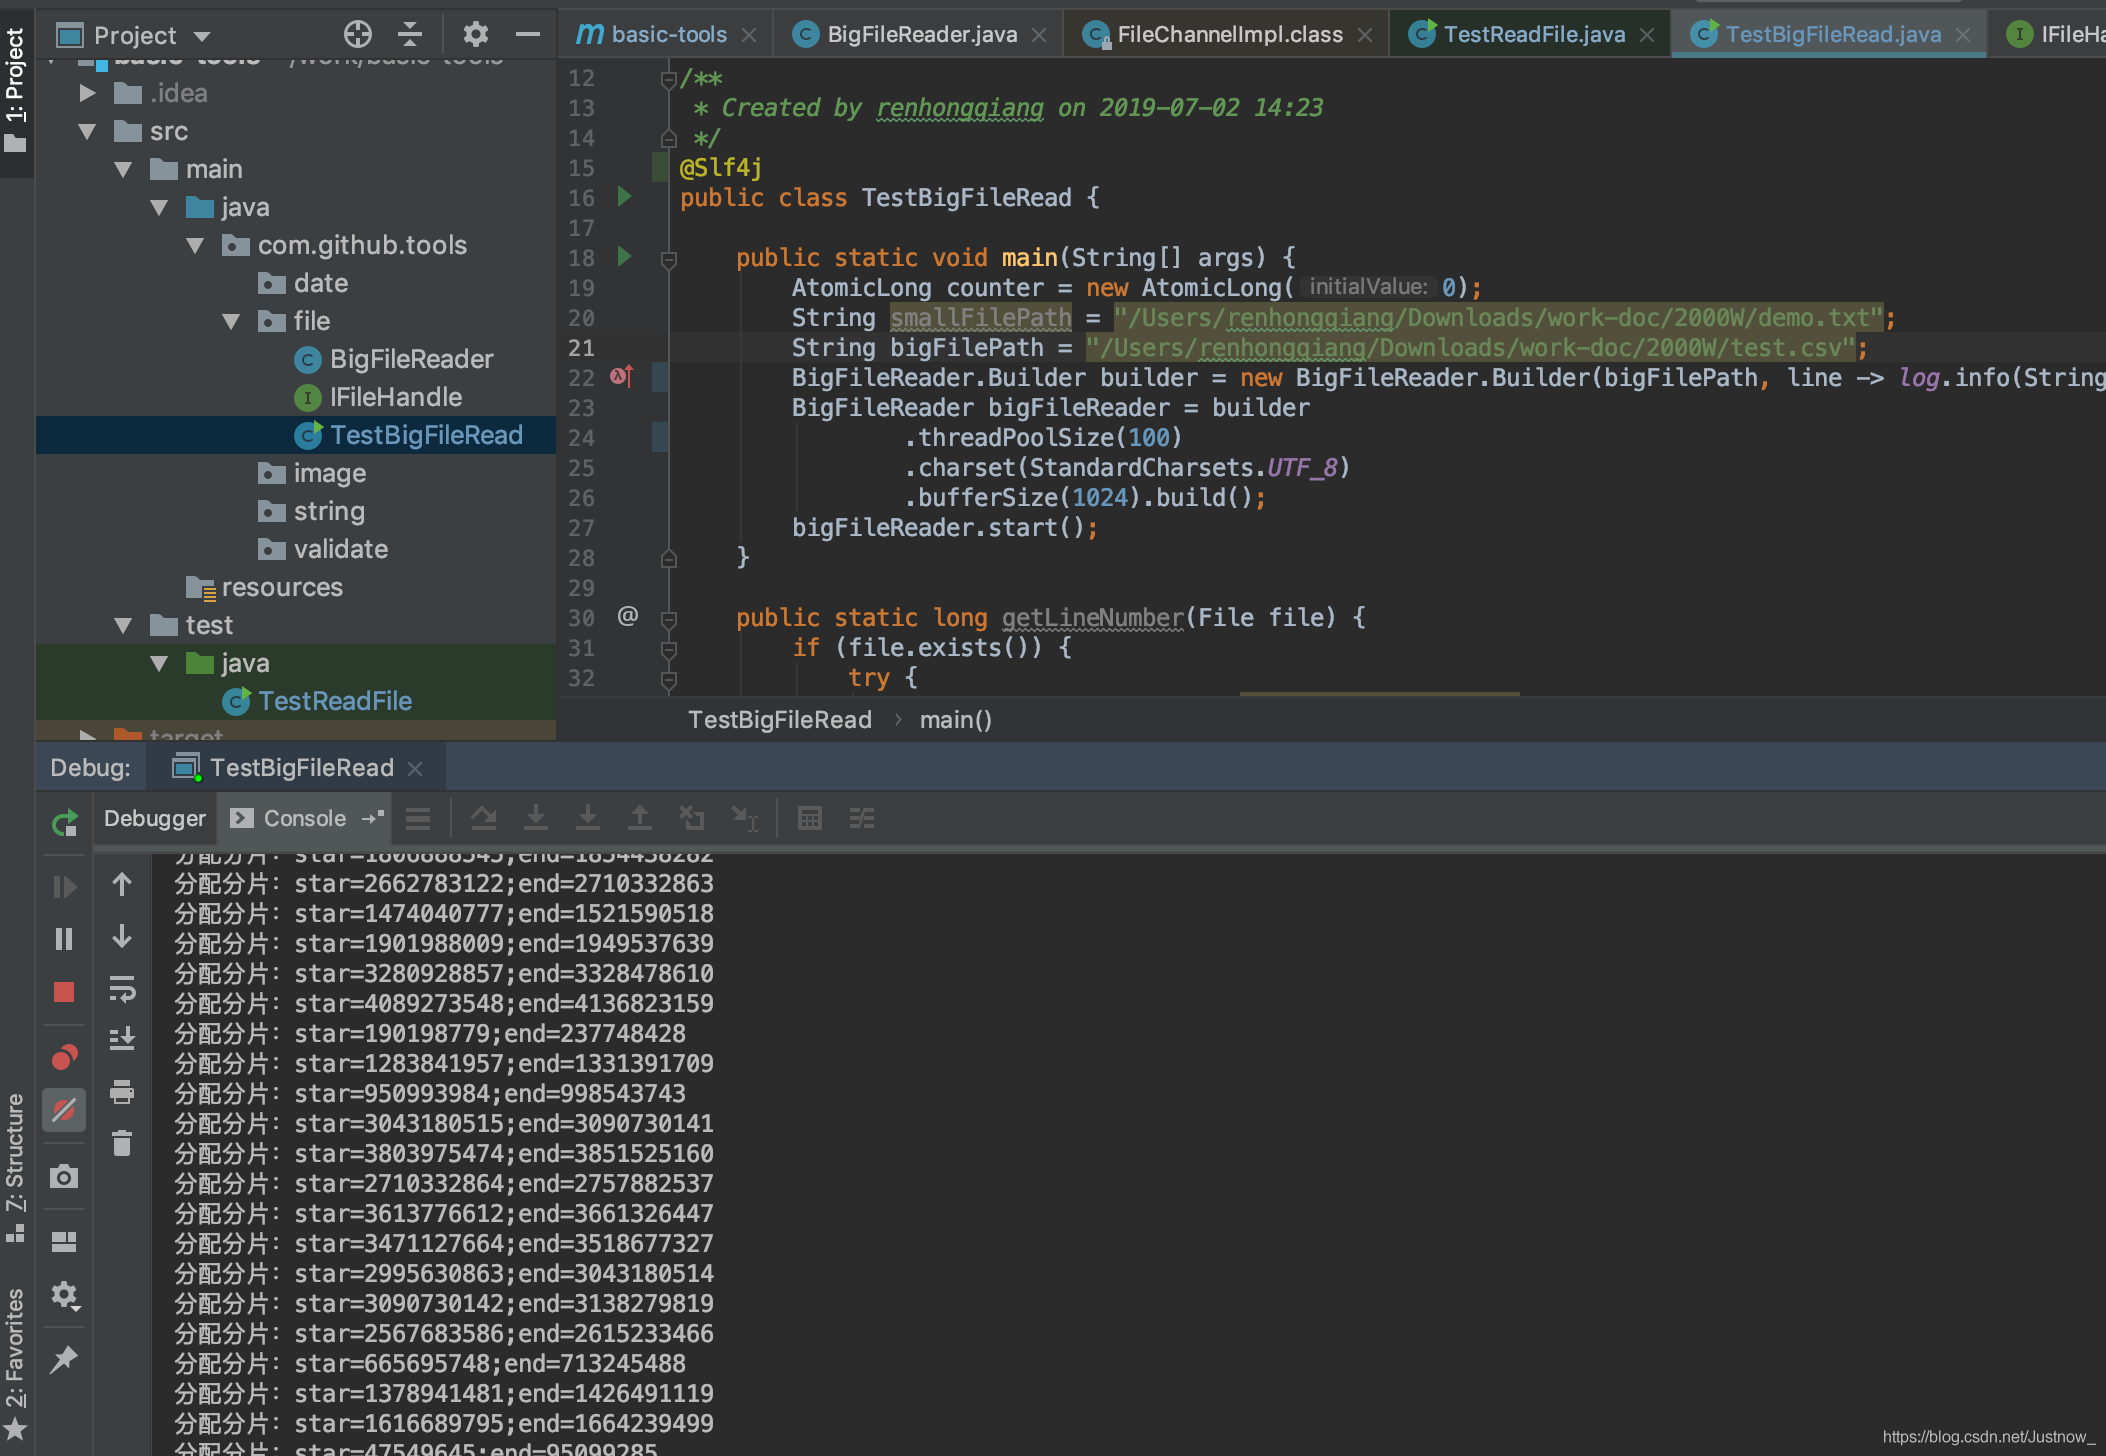Click the View Breakpoints icon
This screenshot has width=2106, height=1456.
click(x=64, y=1057)
